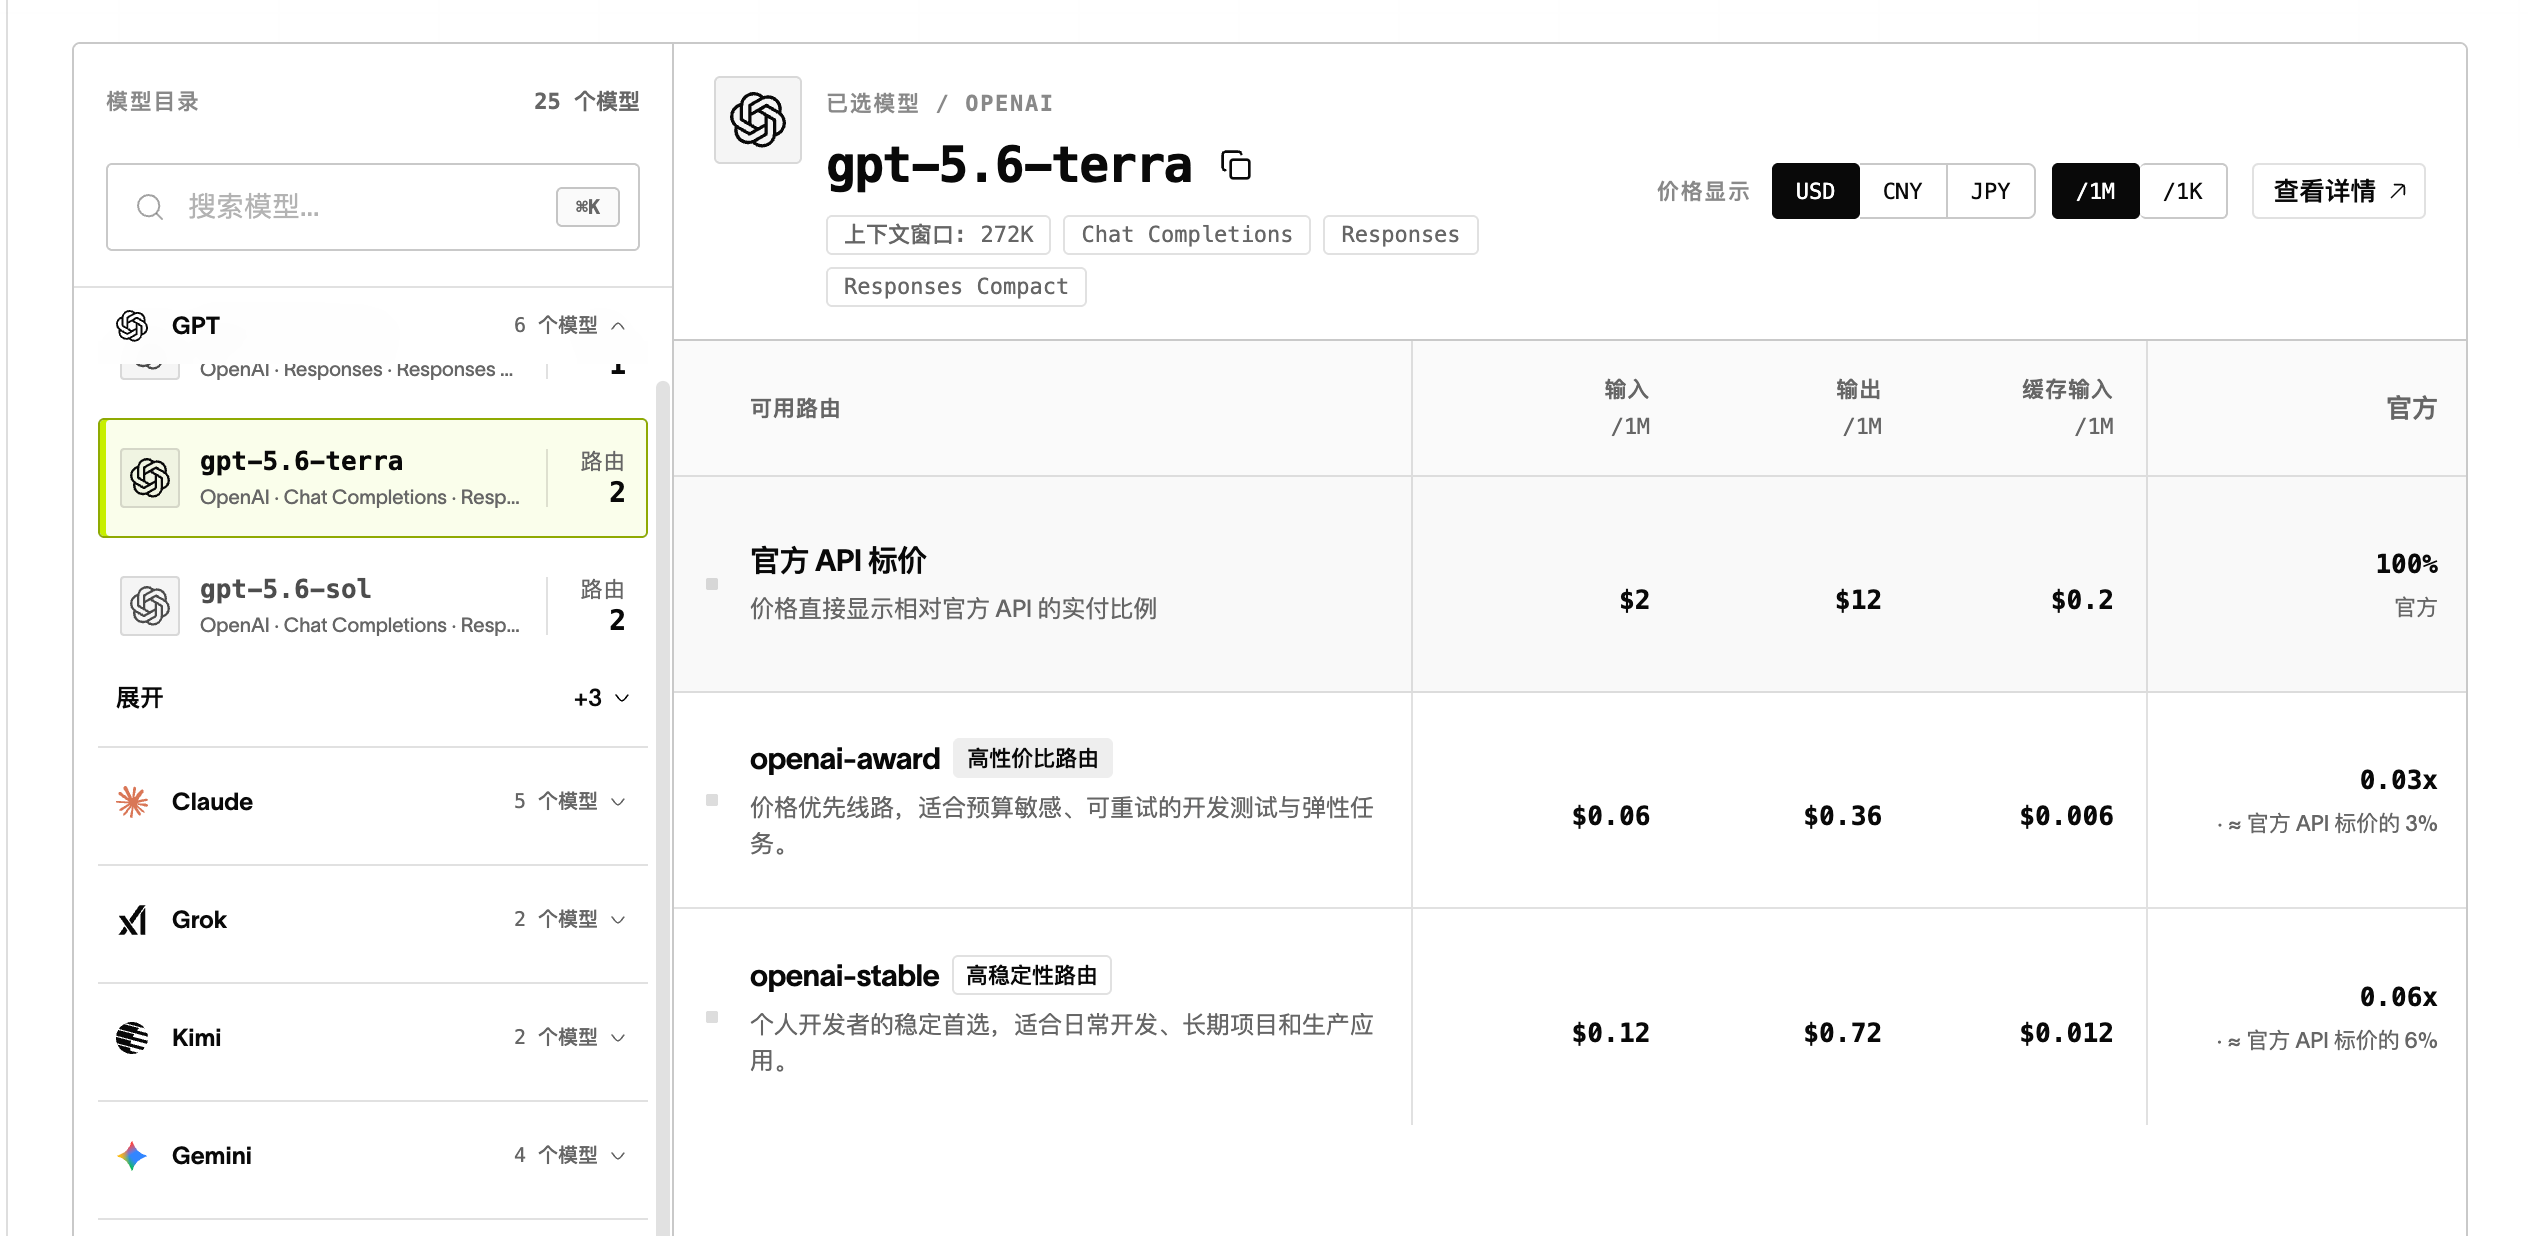Viewport: 2528px width, 1236px height.
Task: Click the Responses Compact tag
Action: point(956,287)
